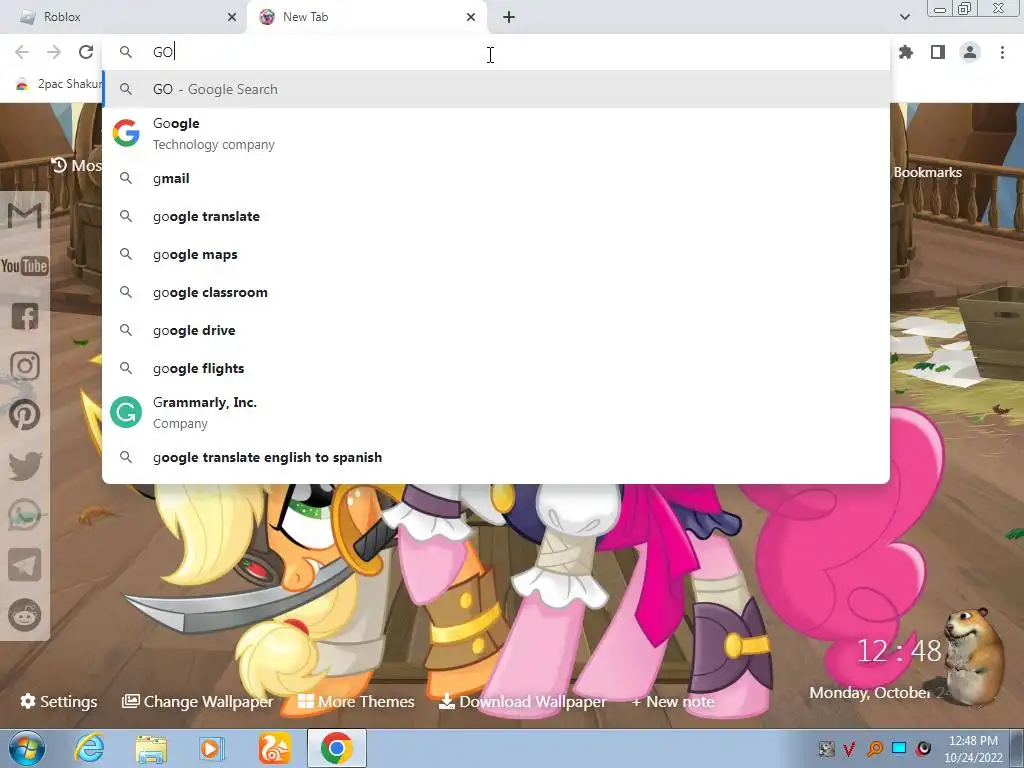Select Grammarly, Inc. suggestion
Screen dimensions: 1024x768
coord(496,412)
